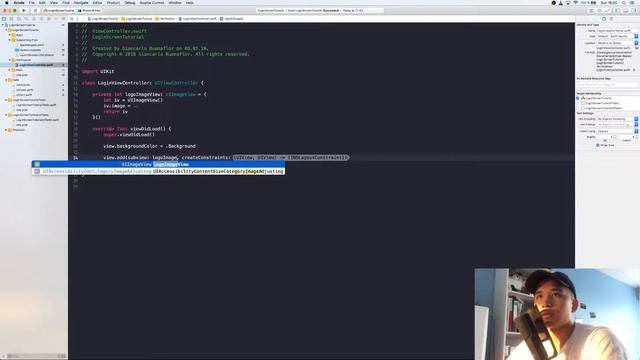Open the File menu
The image size is (640, 360).
31,2
